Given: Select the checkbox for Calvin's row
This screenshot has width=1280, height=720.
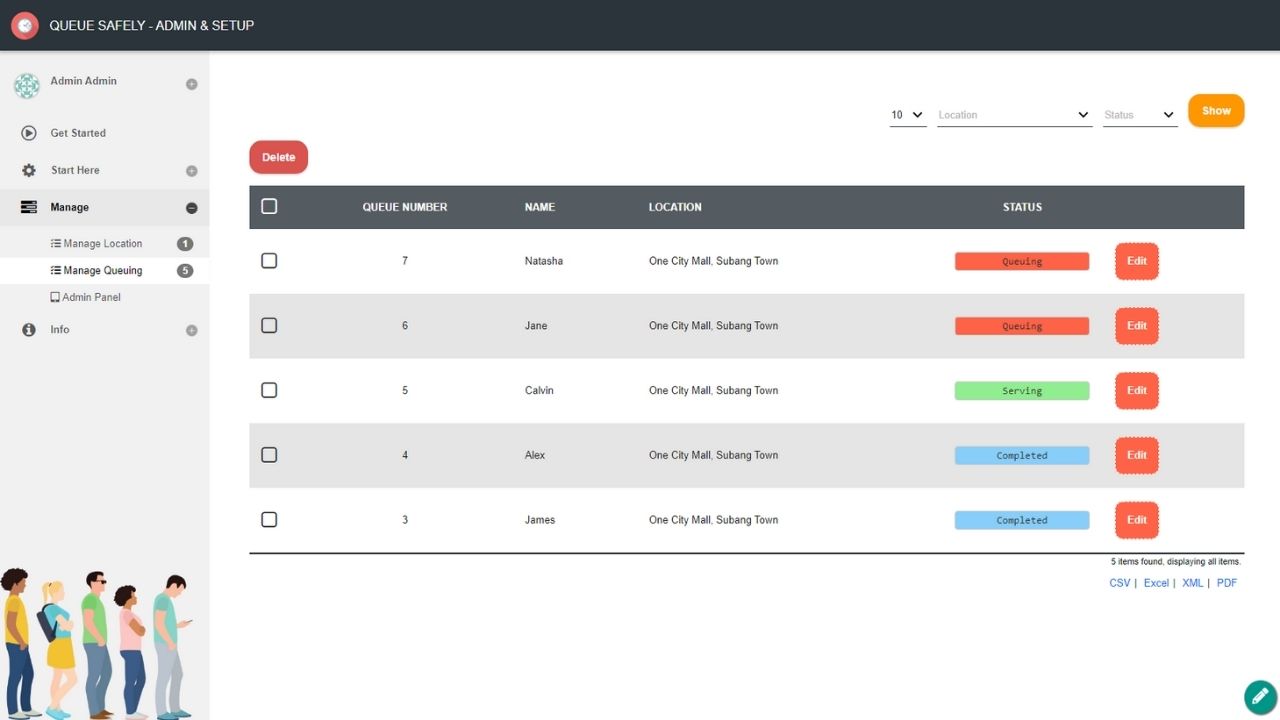Looking at the screenshot, I should tap(269, 390).
